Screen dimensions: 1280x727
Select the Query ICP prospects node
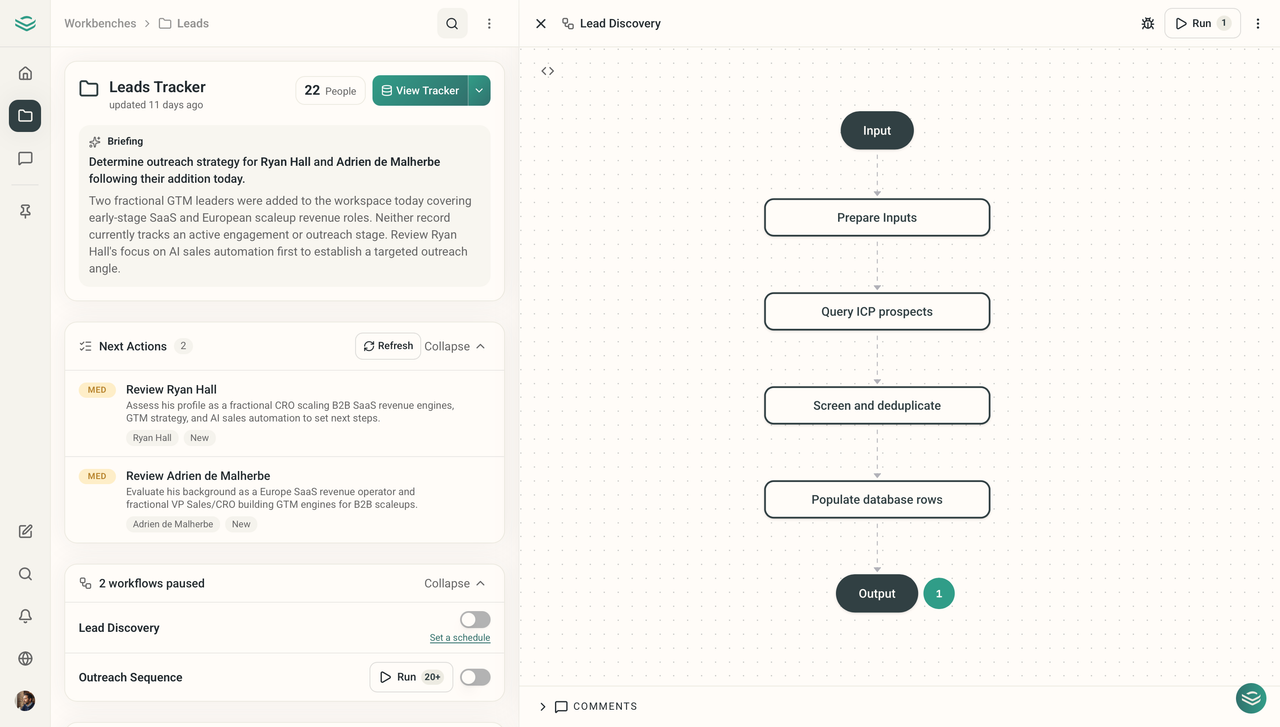click(877, 311)
